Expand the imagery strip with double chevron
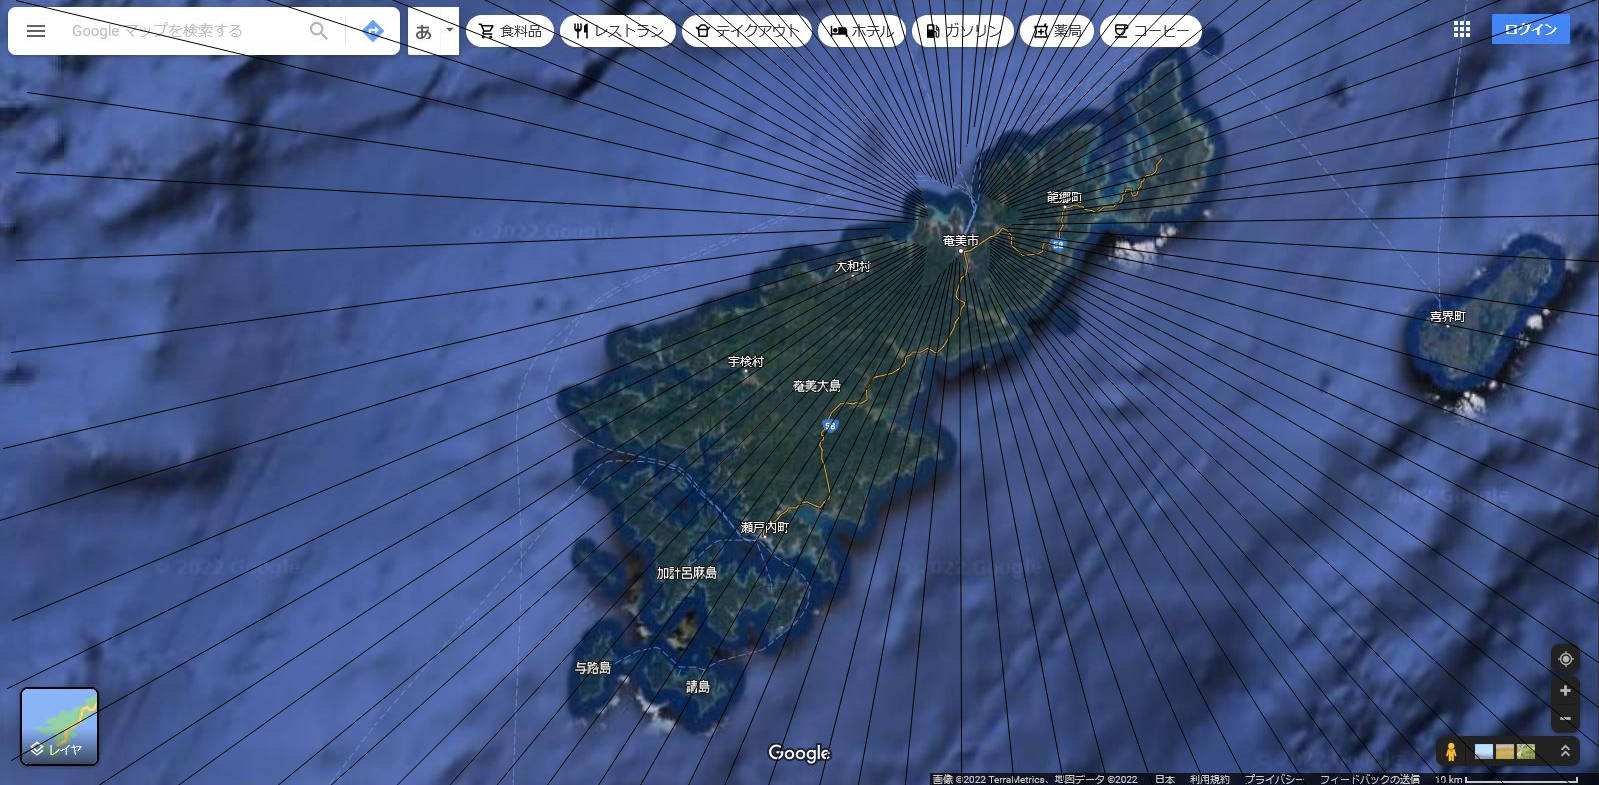 click(1565, 751)
